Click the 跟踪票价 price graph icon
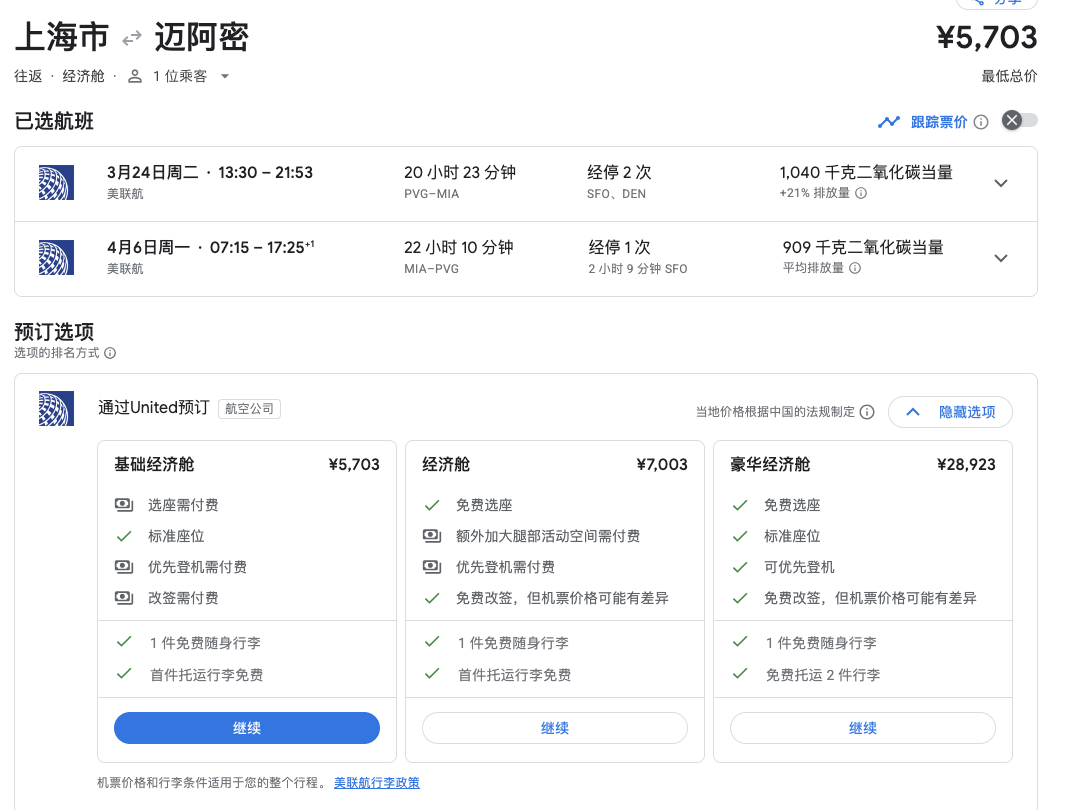The width and height of the screenshot is (1072, 810). 889,122
